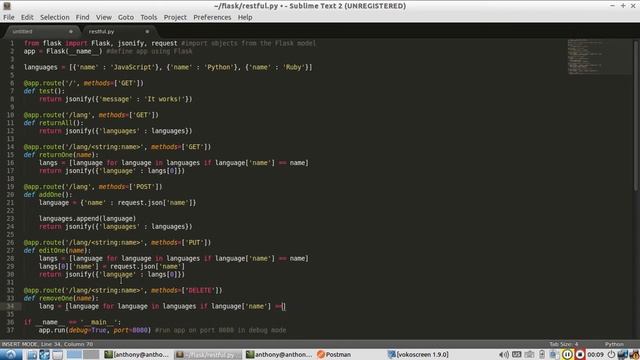This screenshot has width=640, height=360.
Task: Select the second workspace switcher box
Action: click(91, 354)
